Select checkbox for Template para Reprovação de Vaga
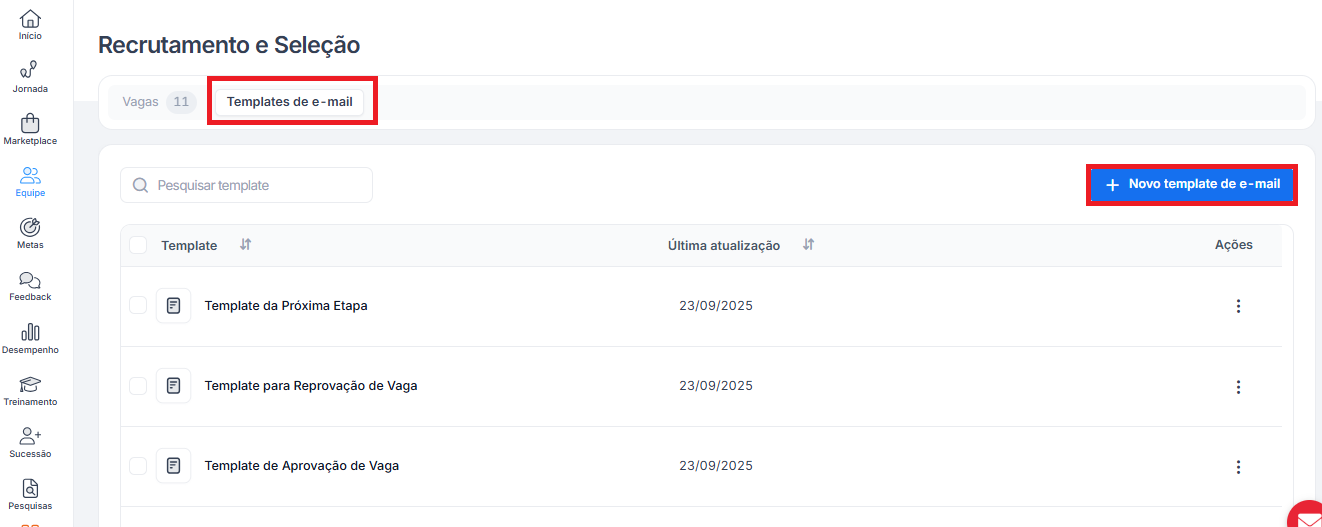This screenshot has width=1322, height=527. point(138,386)
